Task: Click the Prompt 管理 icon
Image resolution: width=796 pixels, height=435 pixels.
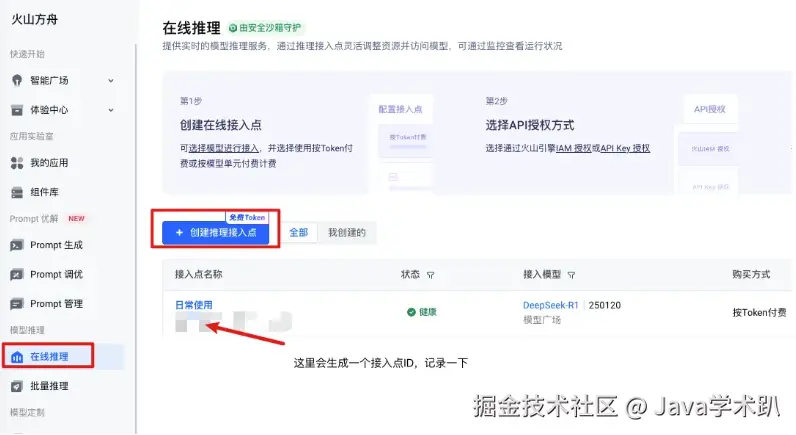Action: tap(17, 304)
